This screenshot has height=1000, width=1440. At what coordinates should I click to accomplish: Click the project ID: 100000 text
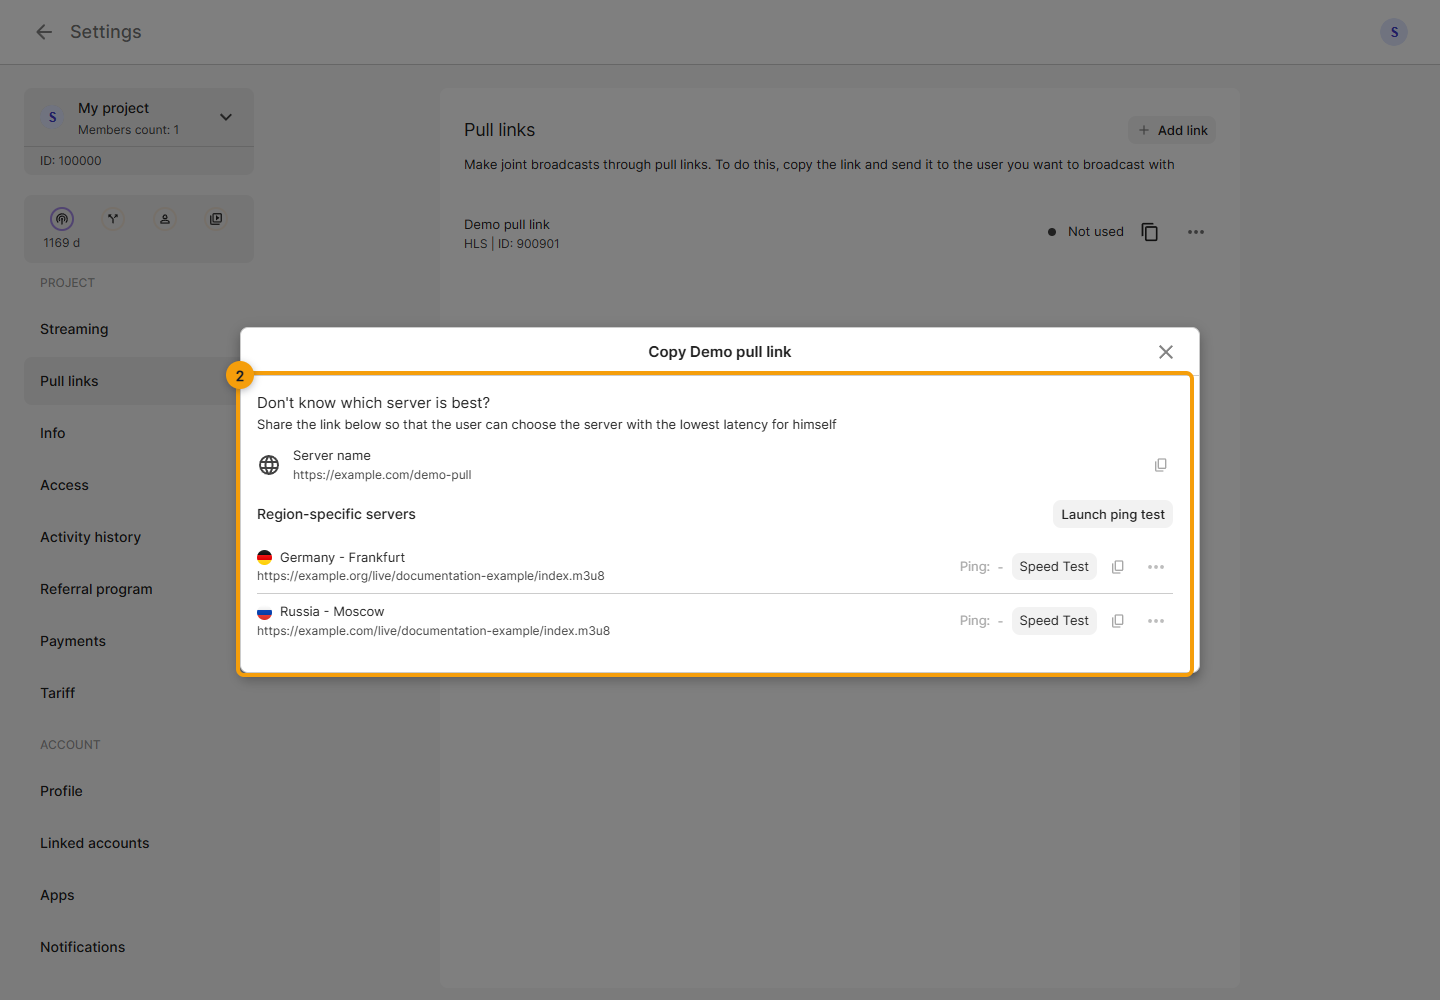tap(71, 161)
